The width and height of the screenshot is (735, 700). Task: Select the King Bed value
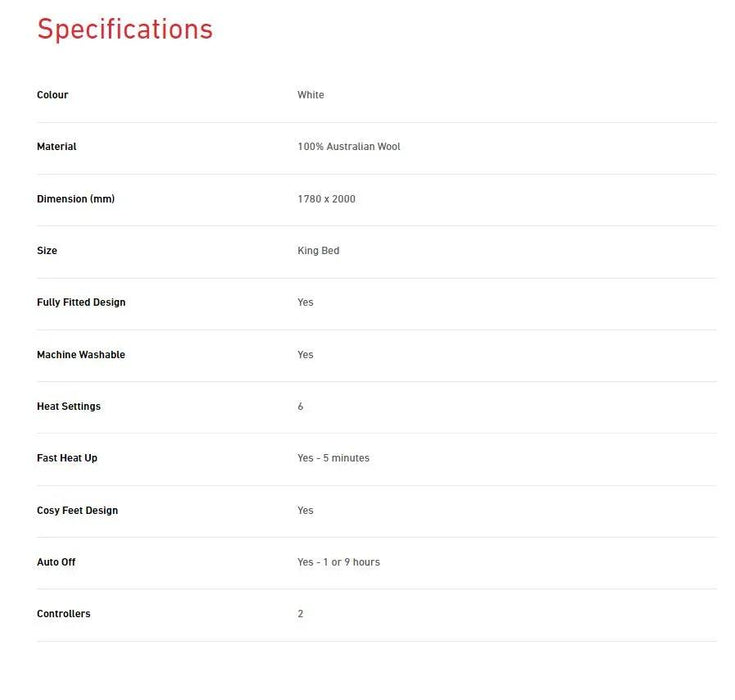[x=318, y=251]
